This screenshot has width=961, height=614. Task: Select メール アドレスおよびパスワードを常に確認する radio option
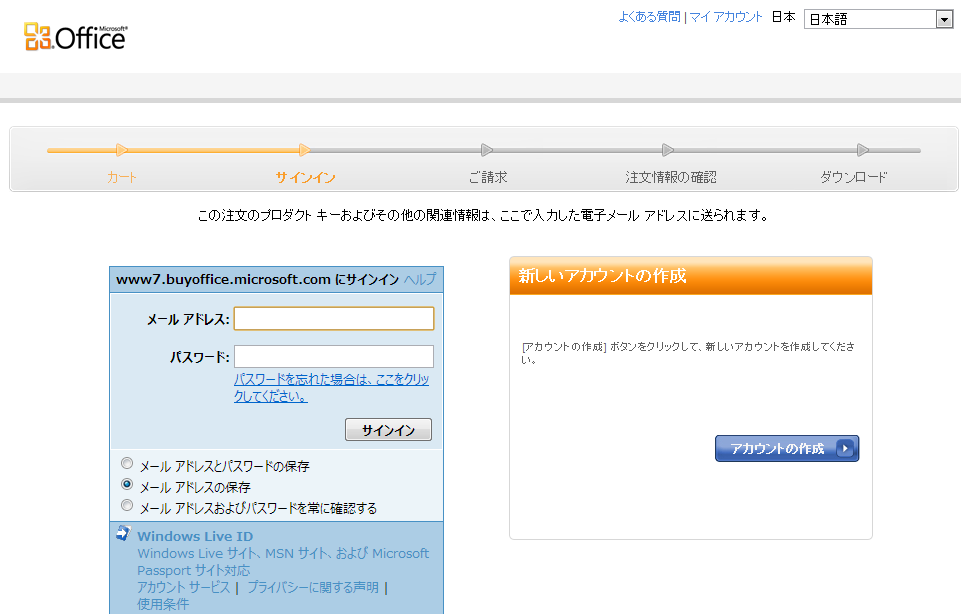click(127, 505)
